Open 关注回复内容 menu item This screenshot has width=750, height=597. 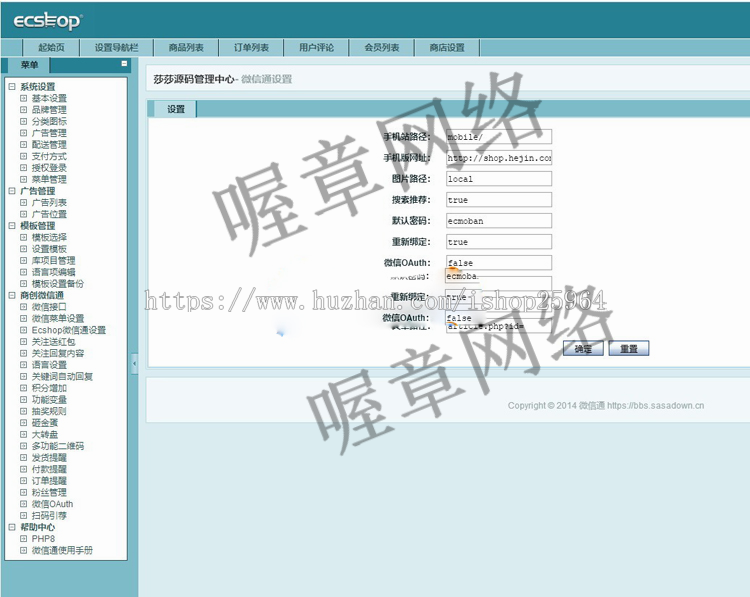click(x=57, y=353)
